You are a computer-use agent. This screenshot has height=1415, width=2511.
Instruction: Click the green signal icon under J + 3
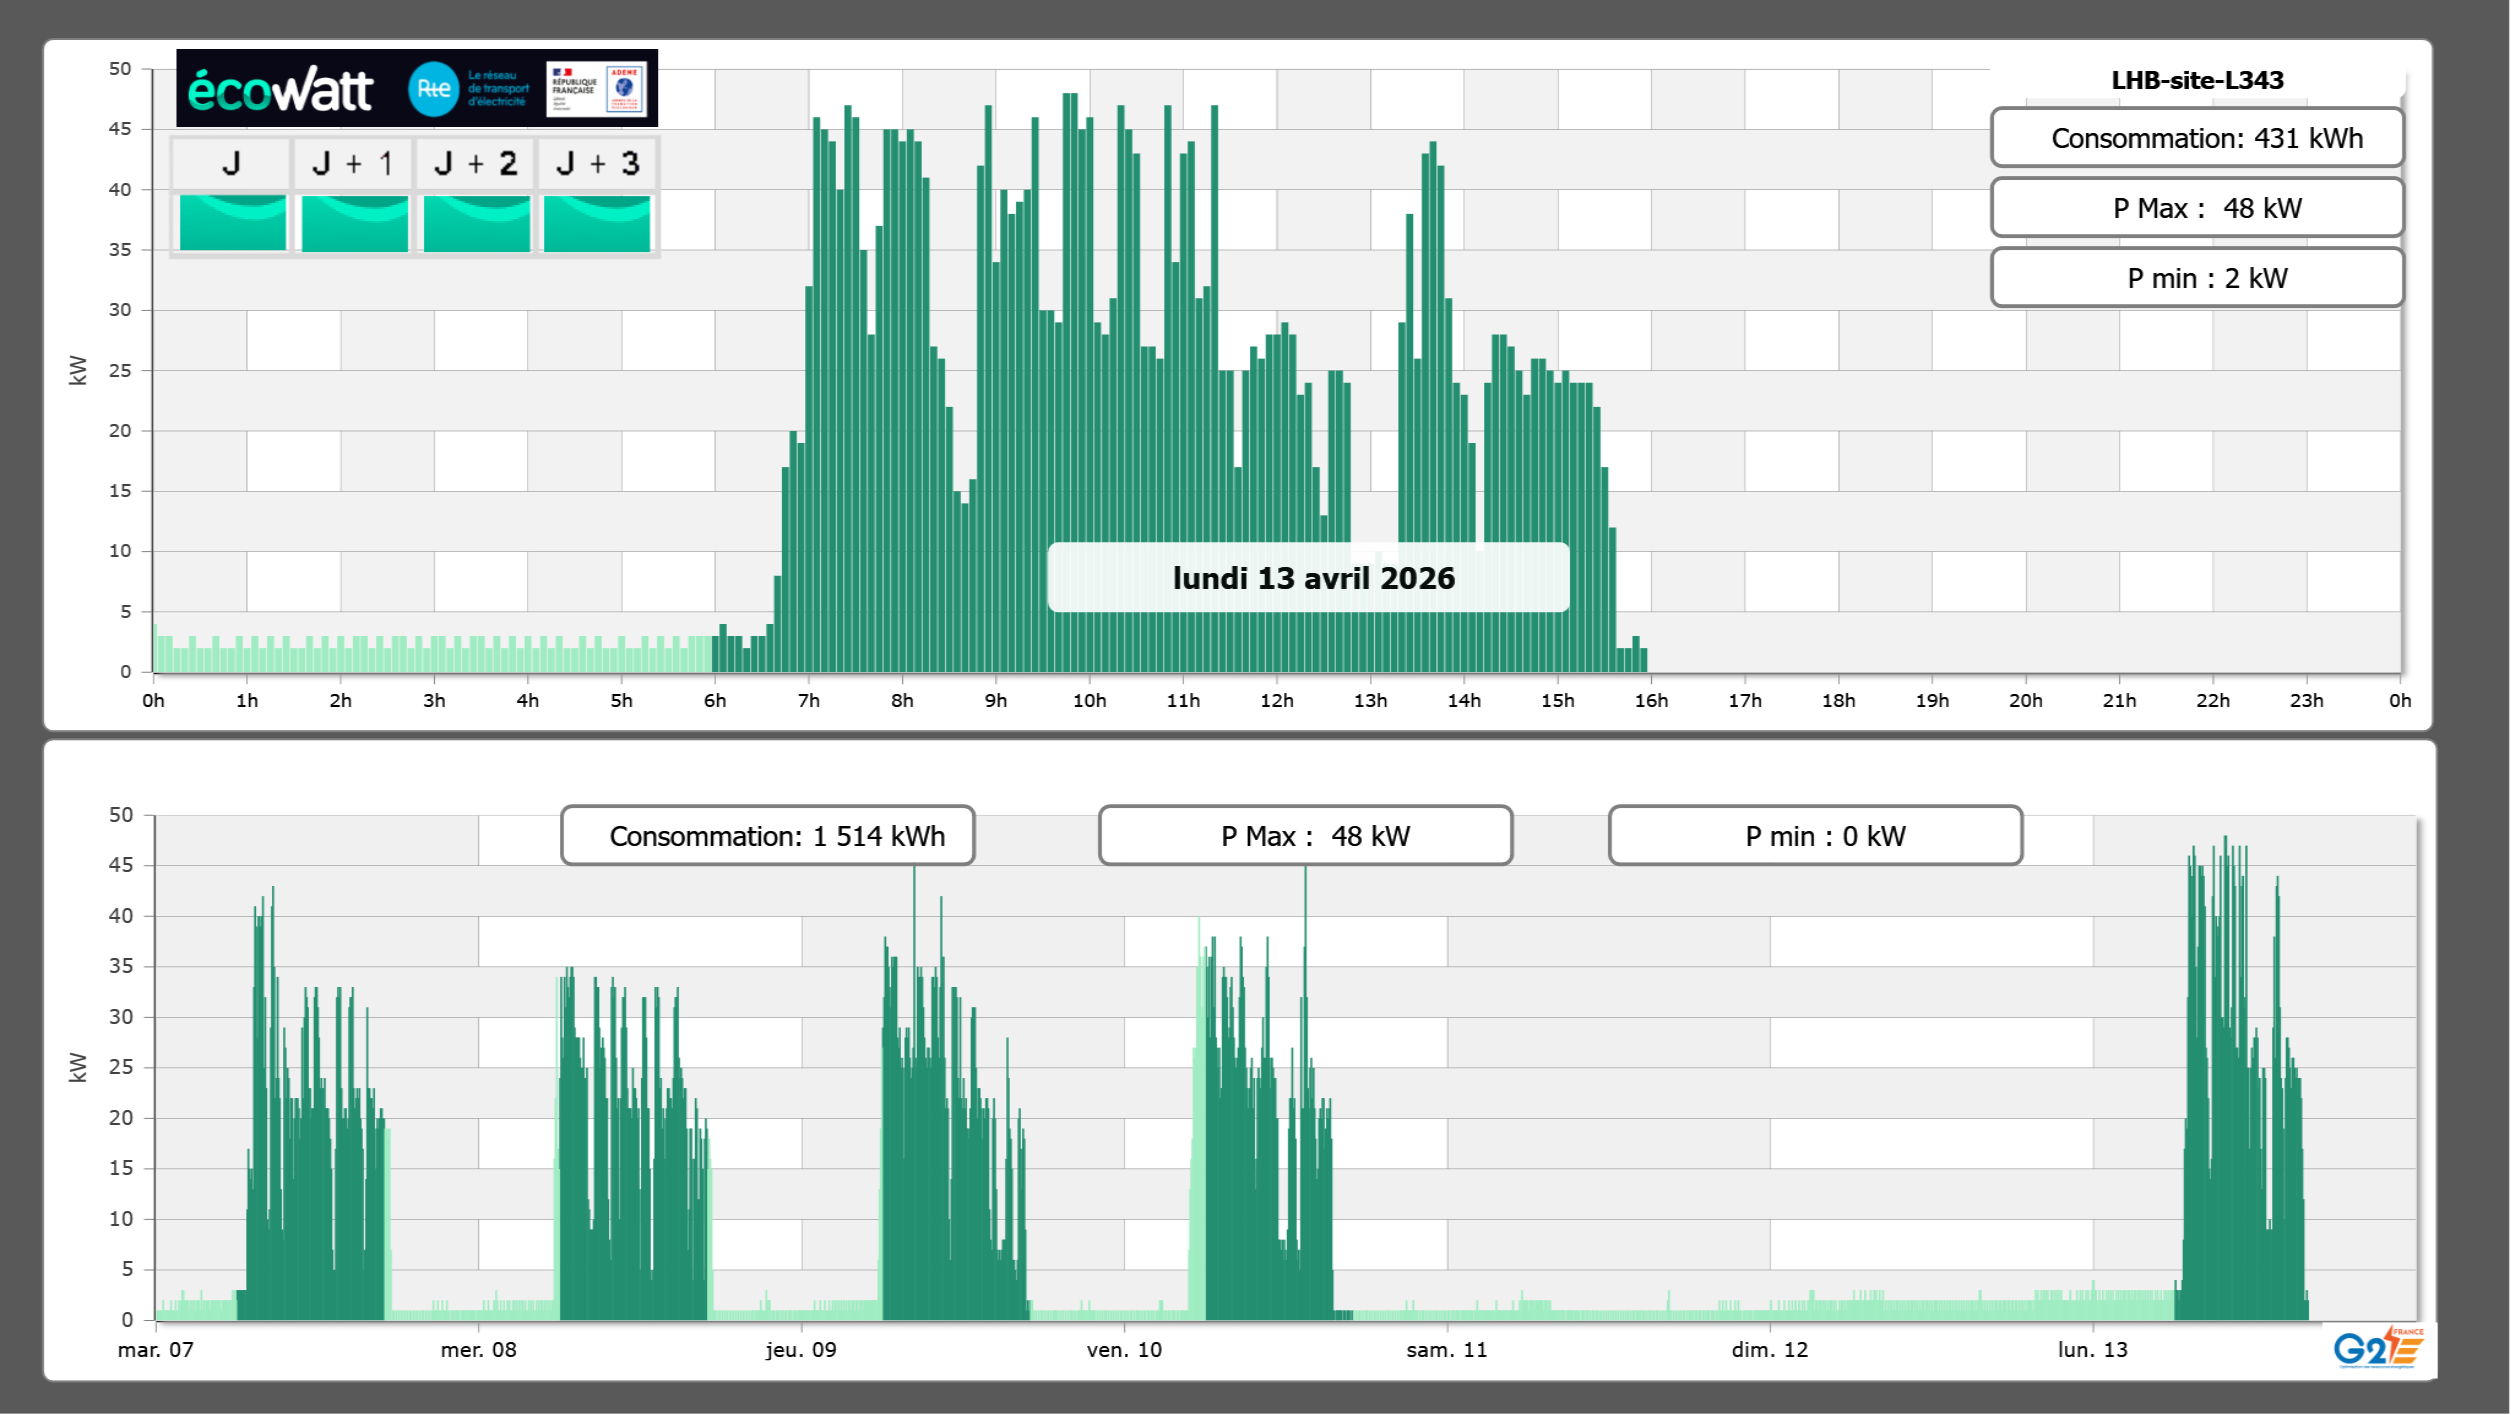pos(597,222)
